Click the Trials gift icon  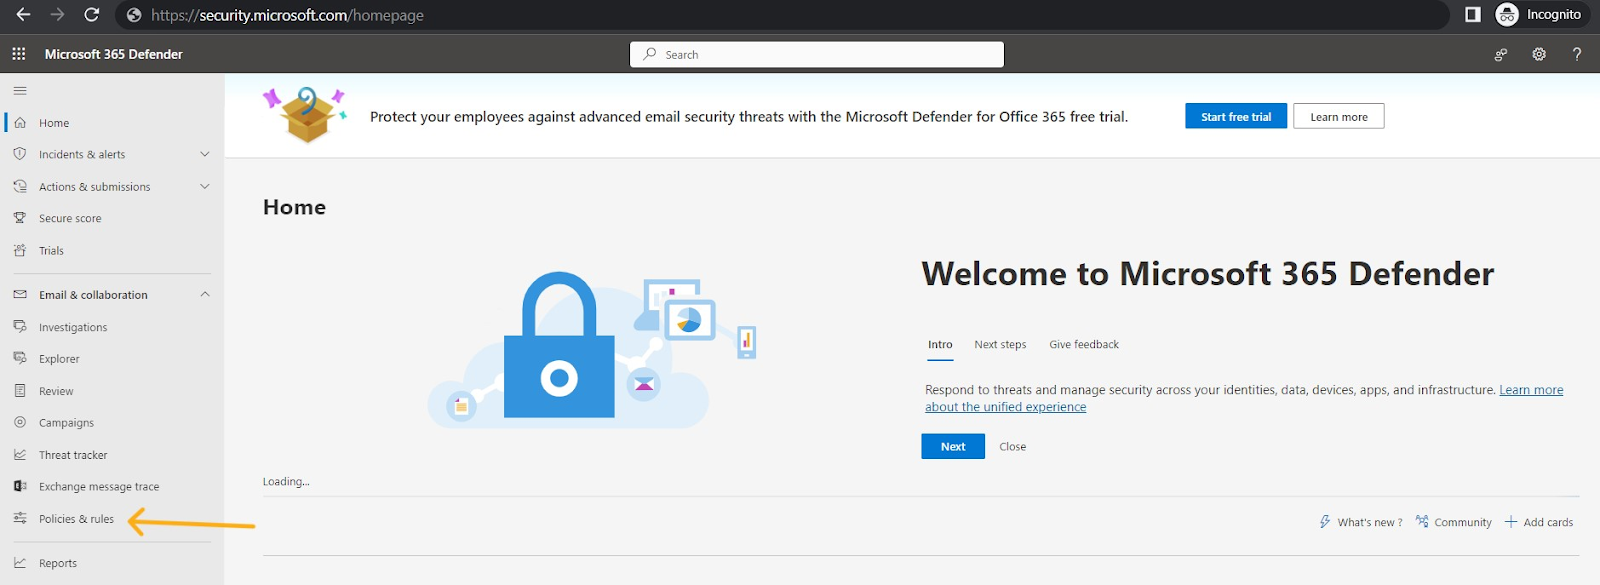click(x=20, y=251)
